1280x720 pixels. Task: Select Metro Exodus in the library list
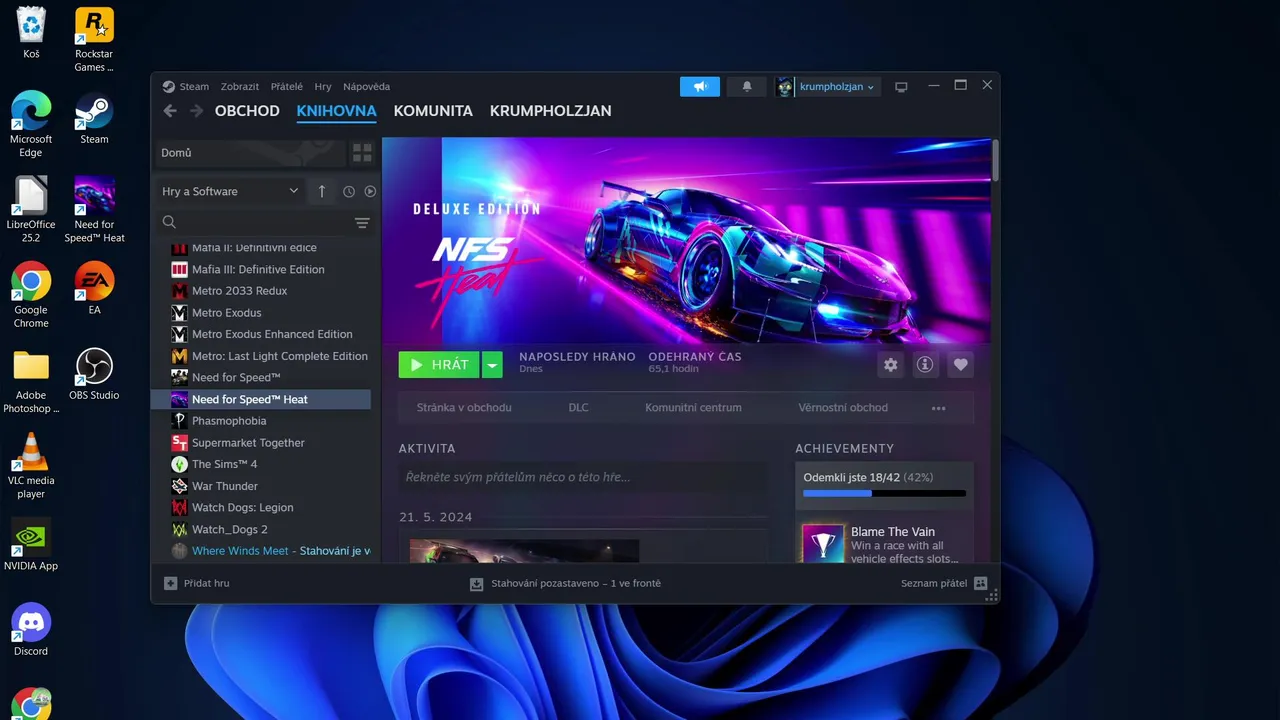tap(261, 313)
